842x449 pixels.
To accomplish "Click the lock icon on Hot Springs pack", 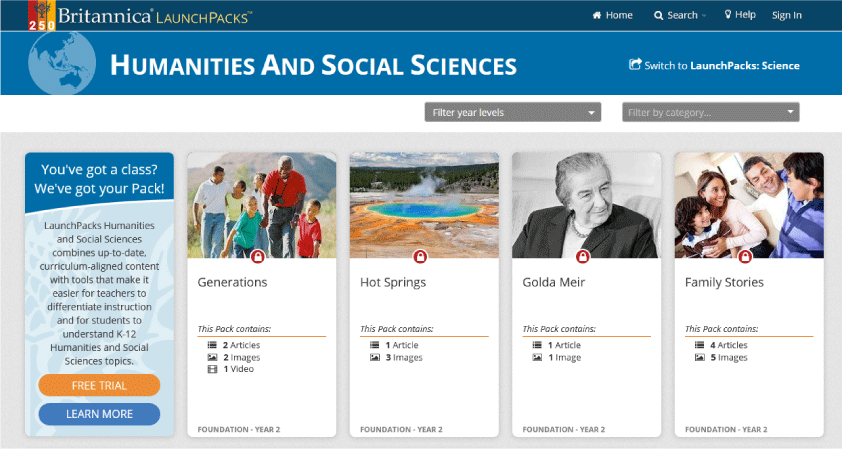I will pyautogui.click(x=421, y=257).
